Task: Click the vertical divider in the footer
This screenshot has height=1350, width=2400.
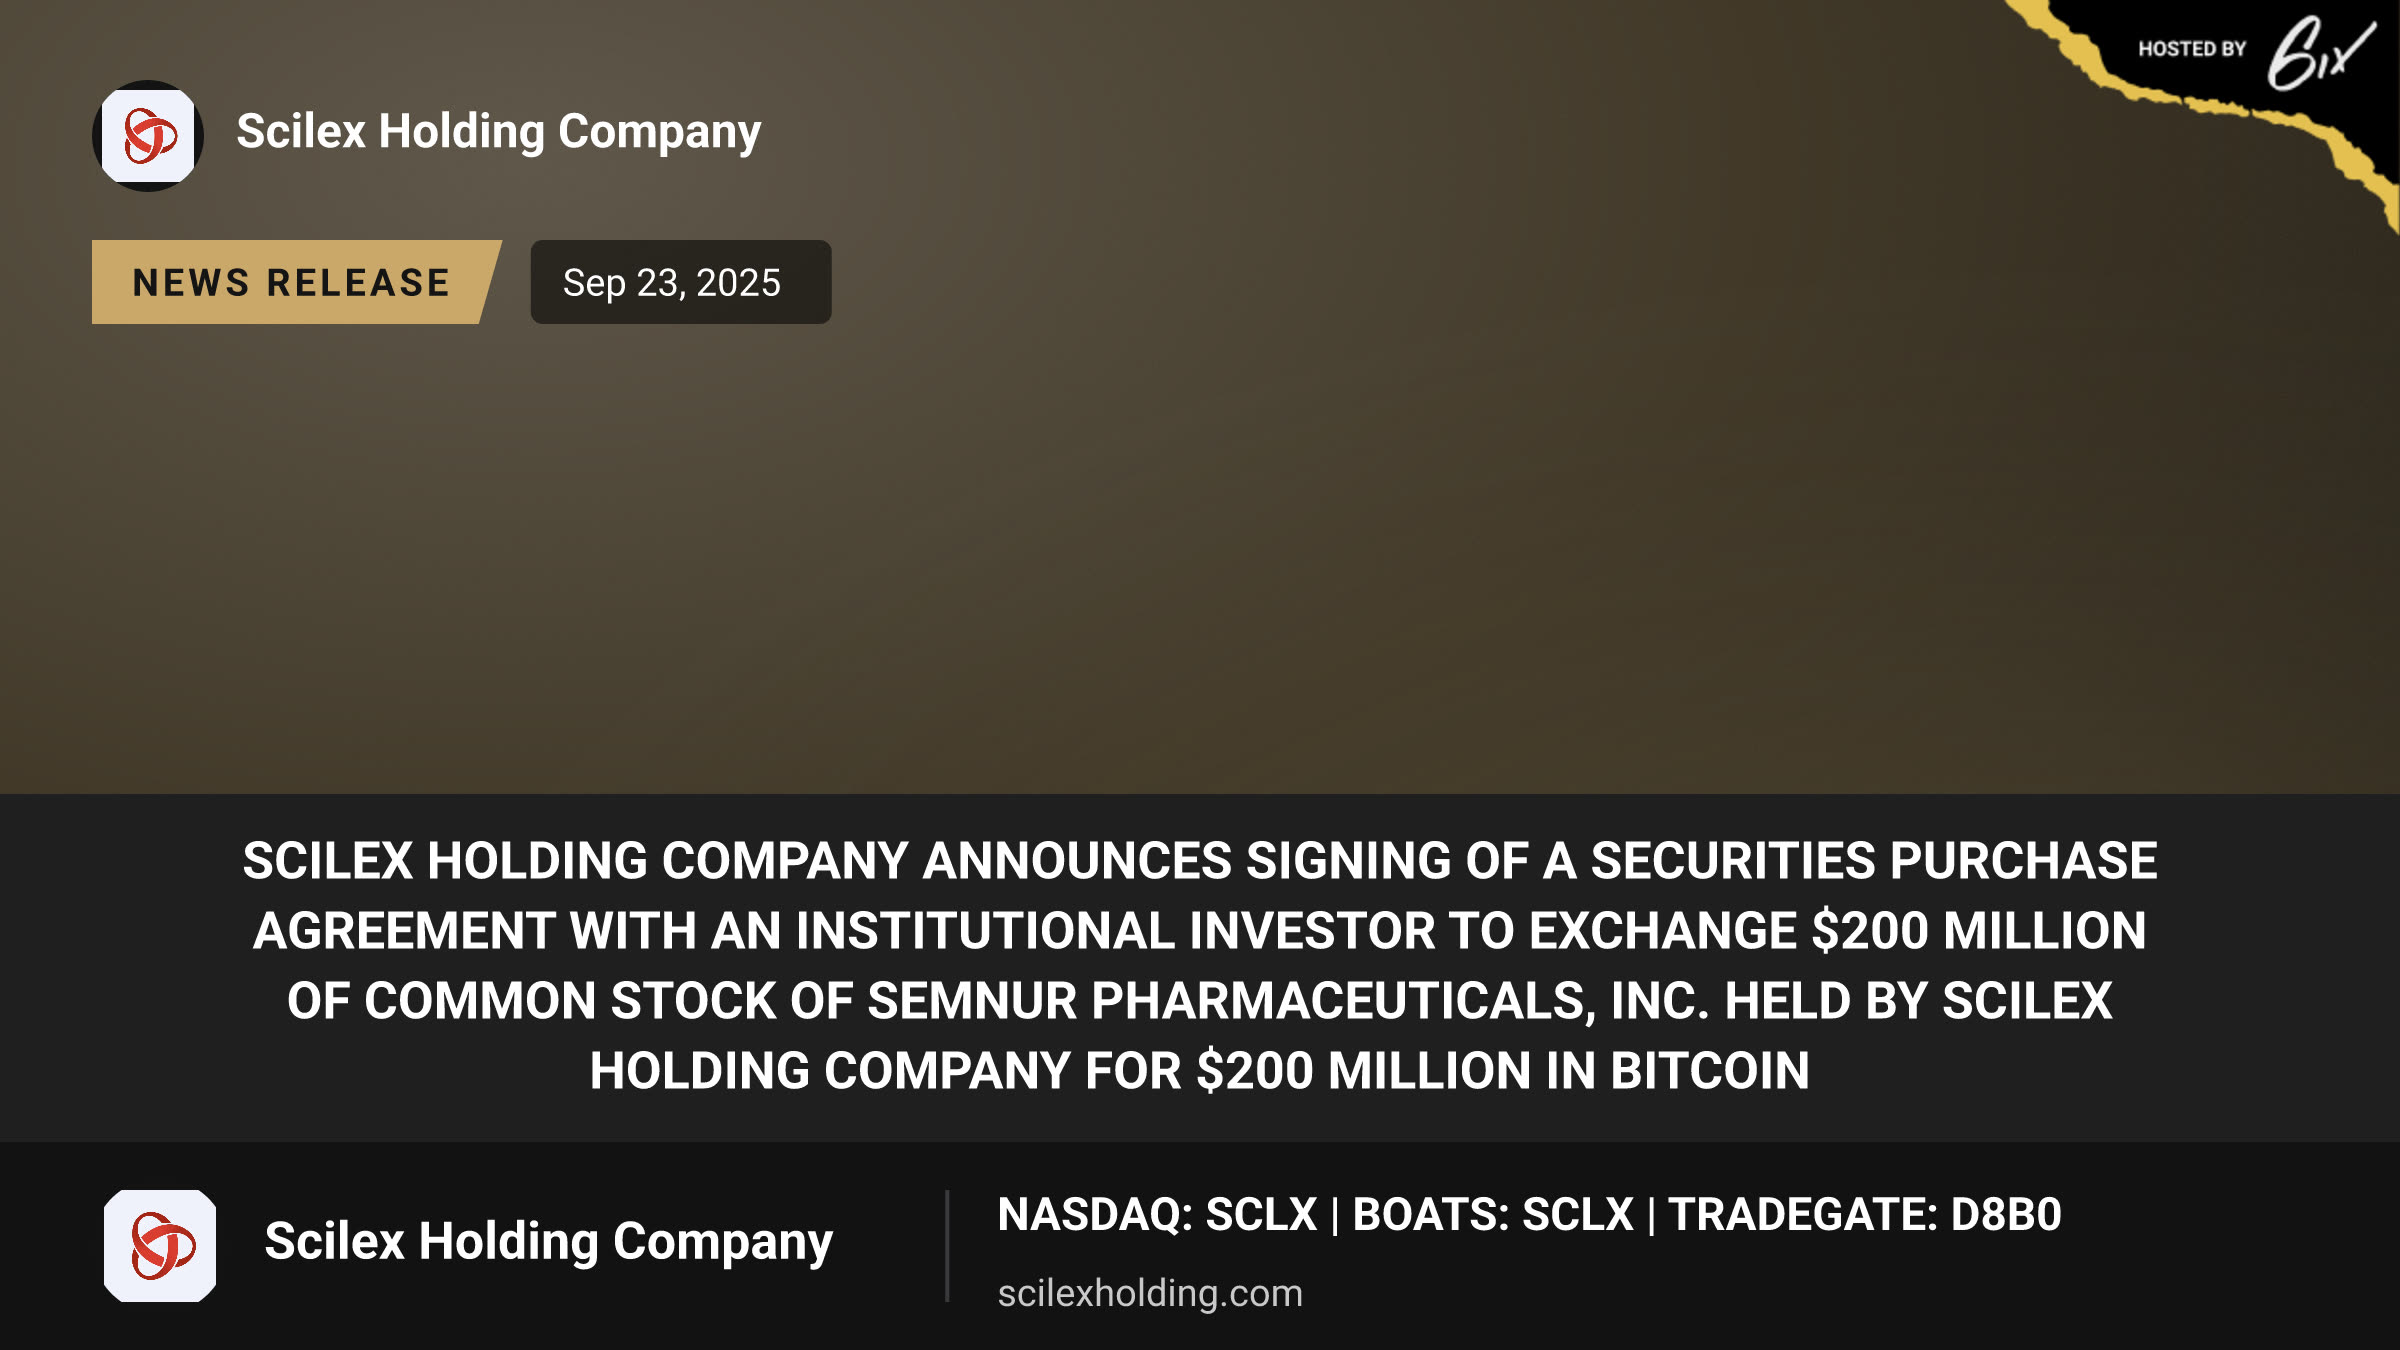Action: coord(947,1246)
